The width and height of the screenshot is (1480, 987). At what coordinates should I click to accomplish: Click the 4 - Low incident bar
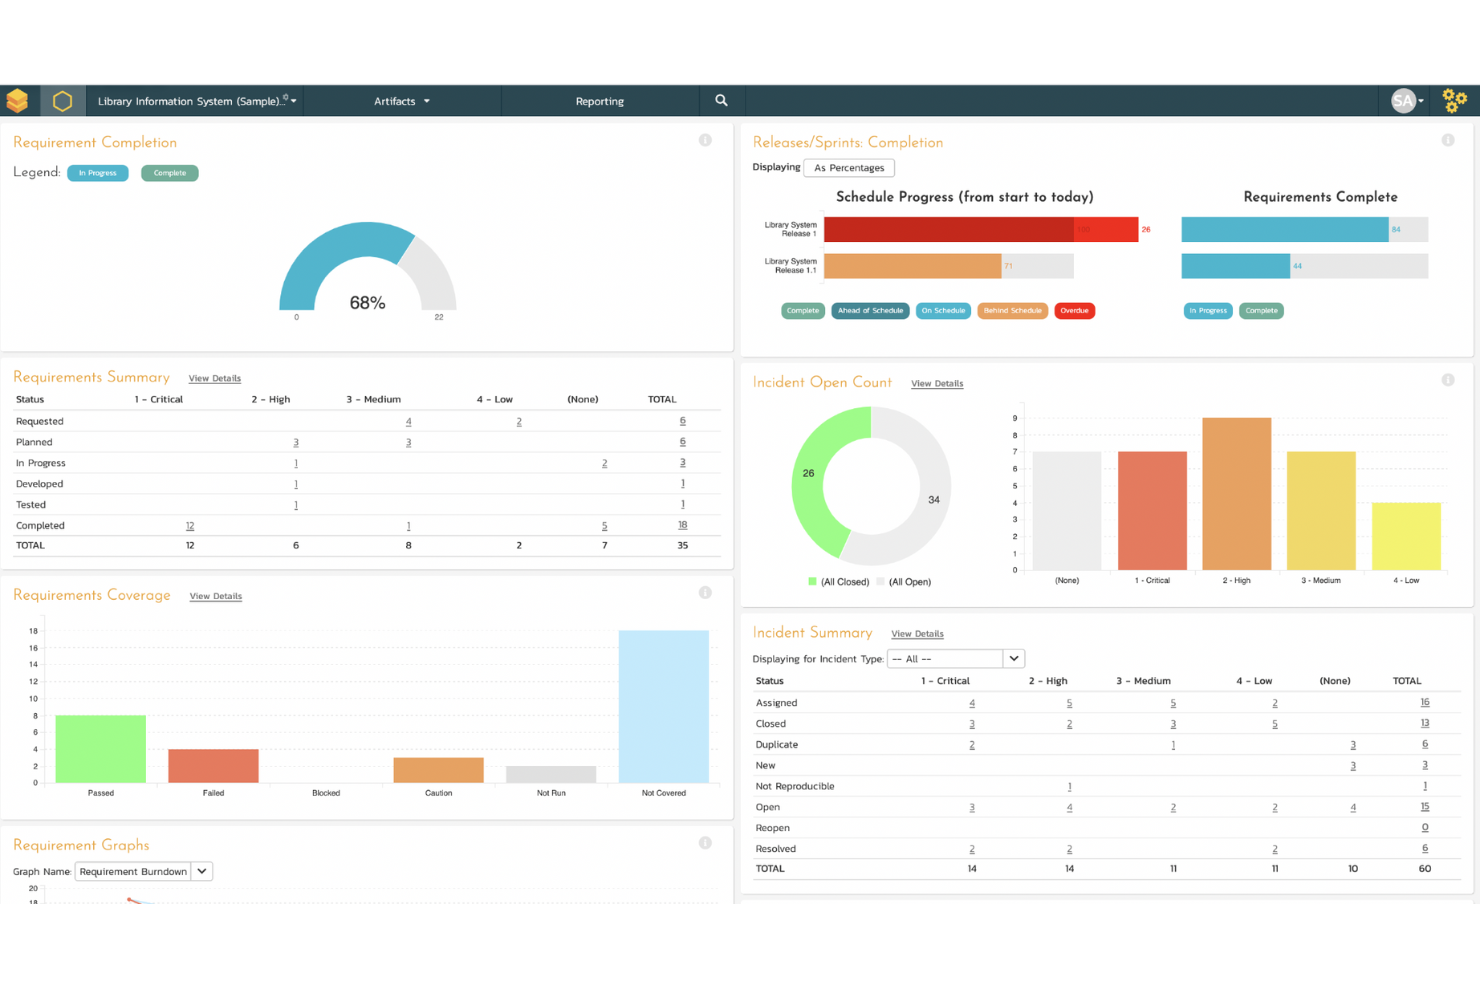(x=1406, y=536)
